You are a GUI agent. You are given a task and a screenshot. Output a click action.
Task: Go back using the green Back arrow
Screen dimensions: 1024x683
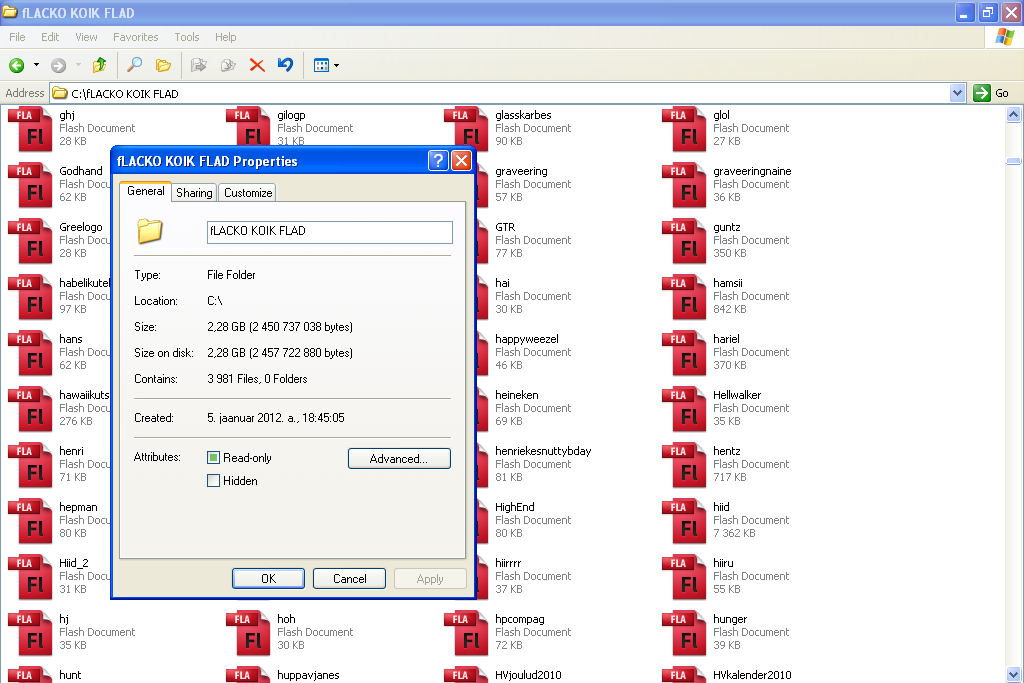coord(17,65)
